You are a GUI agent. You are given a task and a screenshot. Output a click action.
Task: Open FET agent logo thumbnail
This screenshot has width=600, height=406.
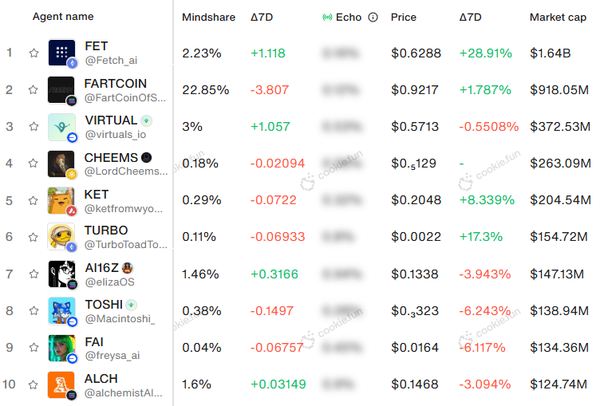(x=62, y=53)
